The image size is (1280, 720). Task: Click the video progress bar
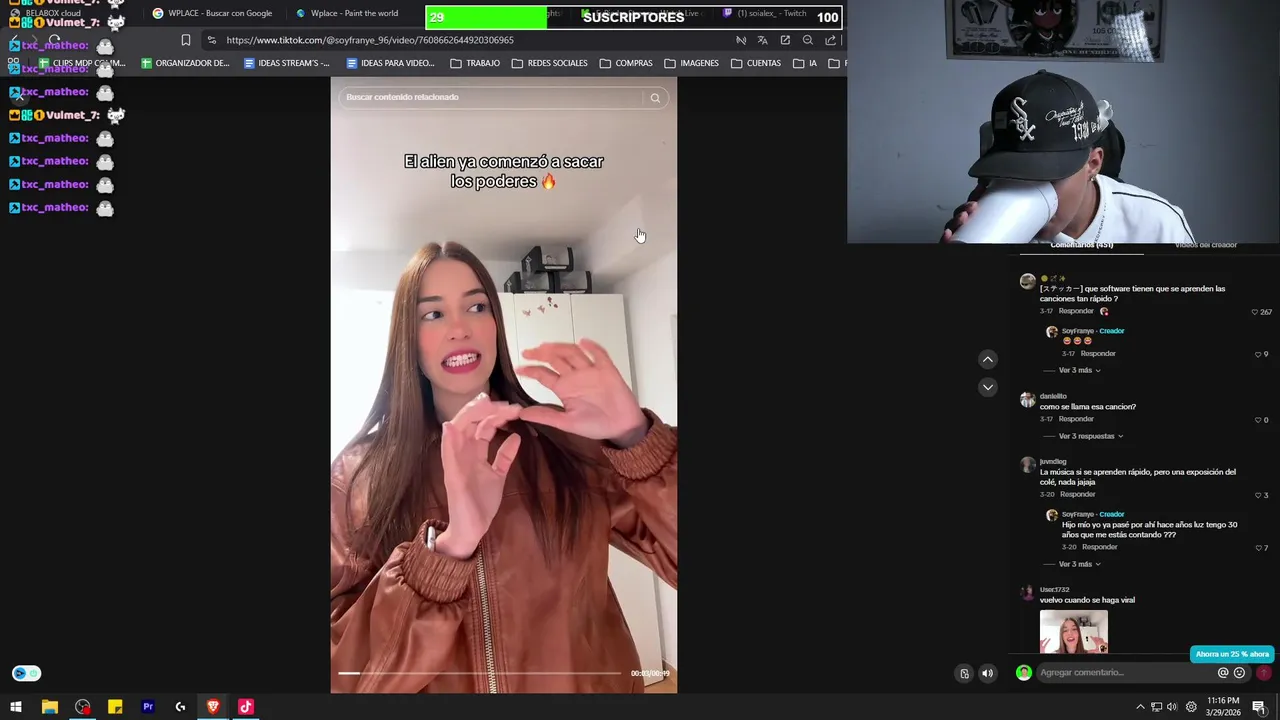point(480,673)
